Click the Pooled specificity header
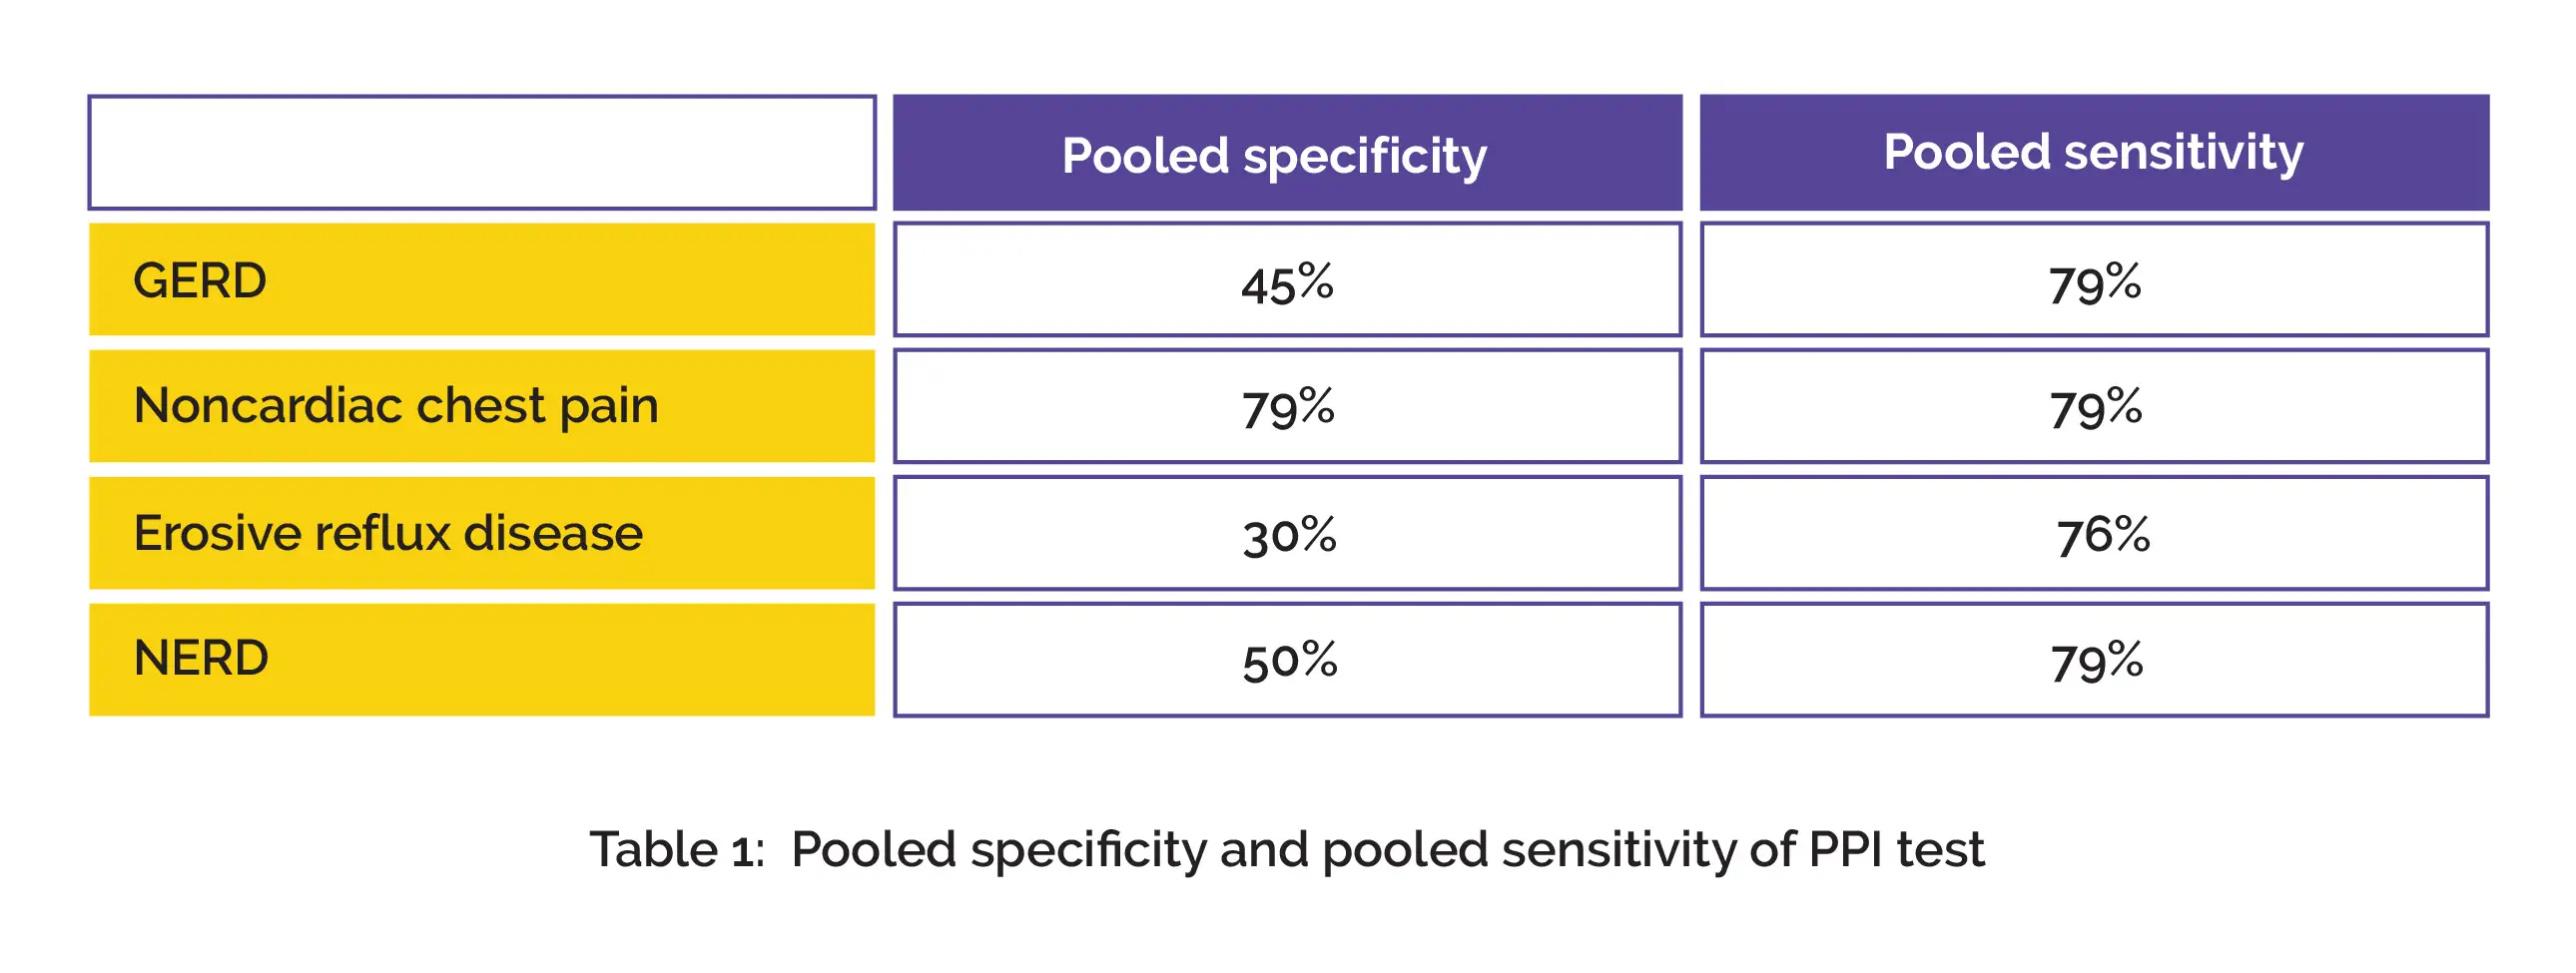 (x=1273, y=156)
